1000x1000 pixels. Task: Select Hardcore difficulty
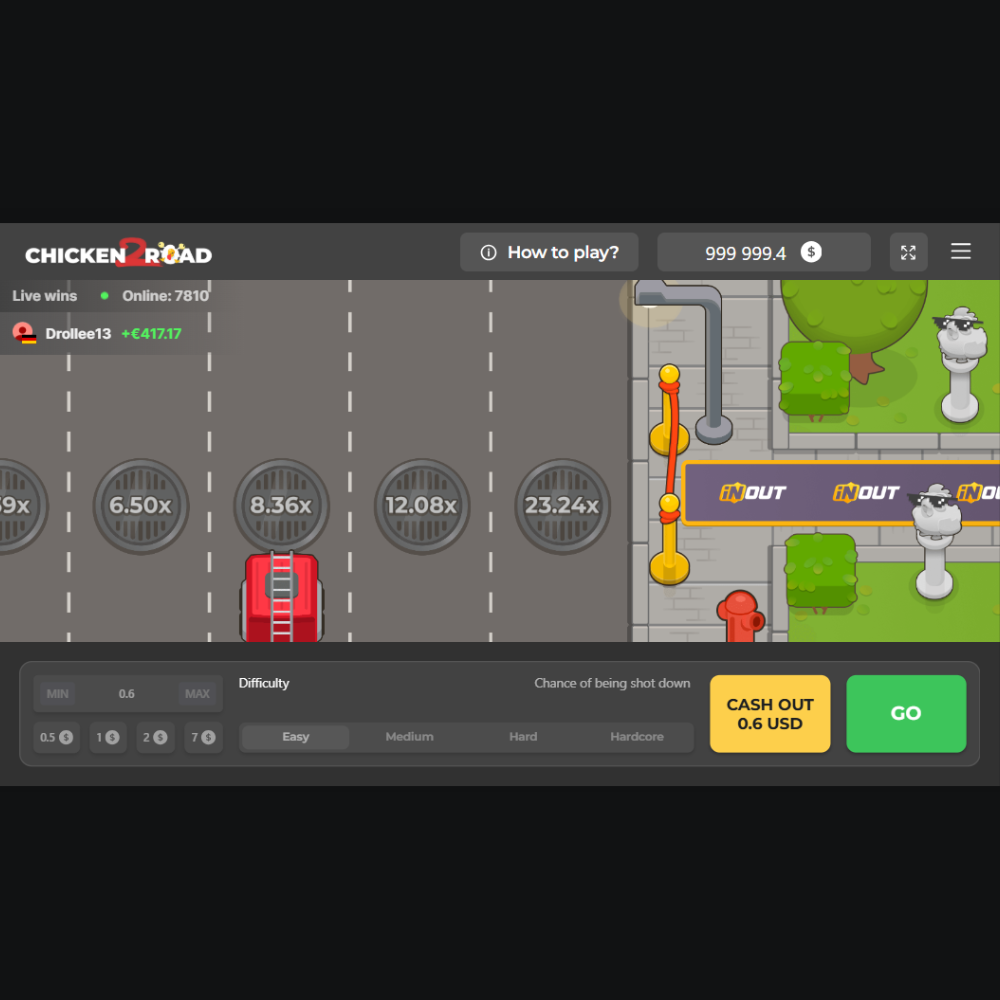tap(637, 737)
